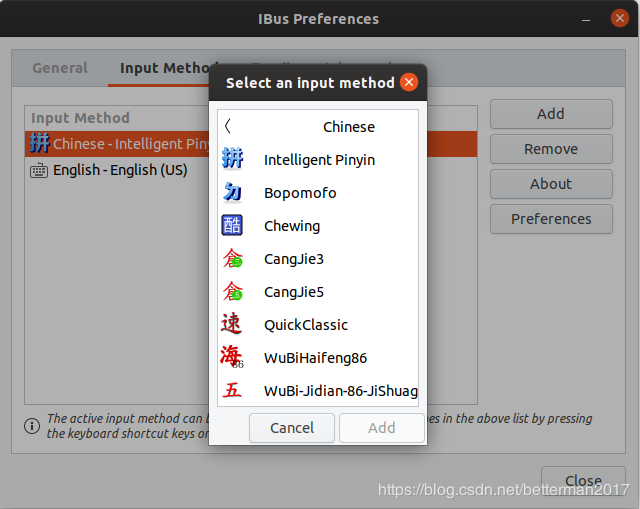Click the QuickClassic input method icon
640x509 pixels.
(232, 325)
